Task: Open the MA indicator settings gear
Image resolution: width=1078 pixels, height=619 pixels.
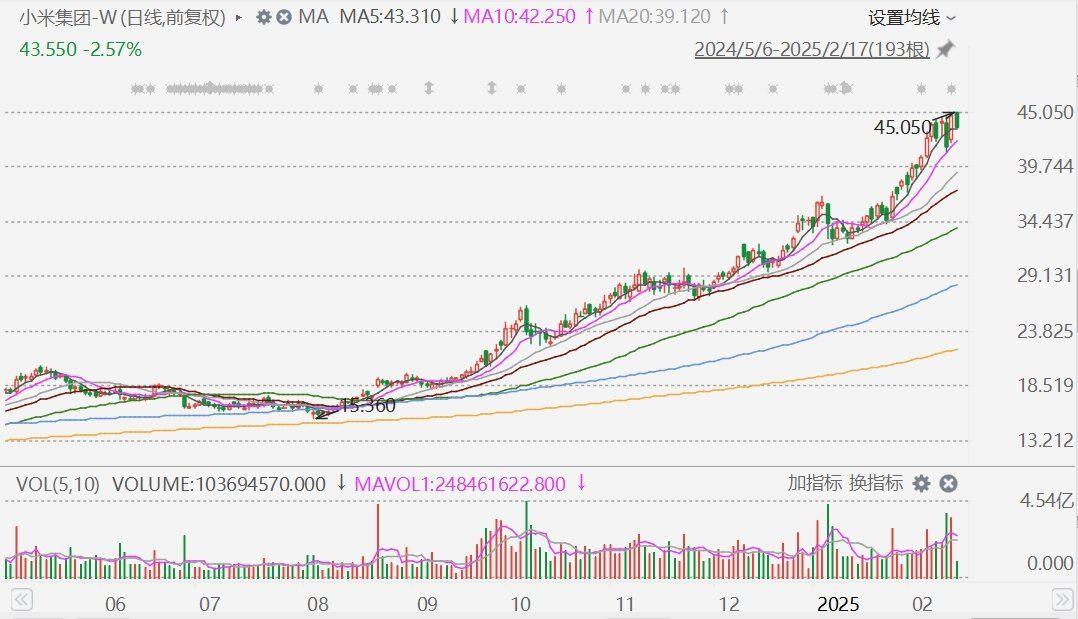Action: point(263,17)
